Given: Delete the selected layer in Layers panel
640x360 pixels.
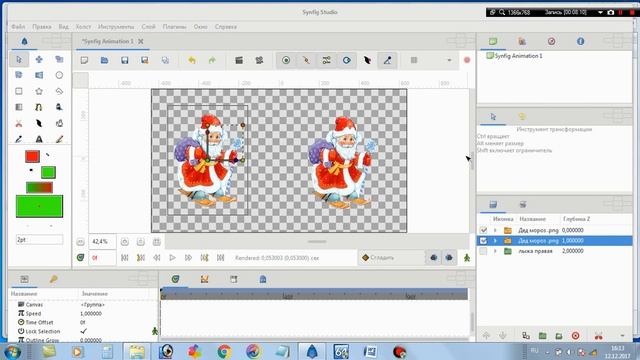Looking at the screenshot, I should tap(576, 336).
